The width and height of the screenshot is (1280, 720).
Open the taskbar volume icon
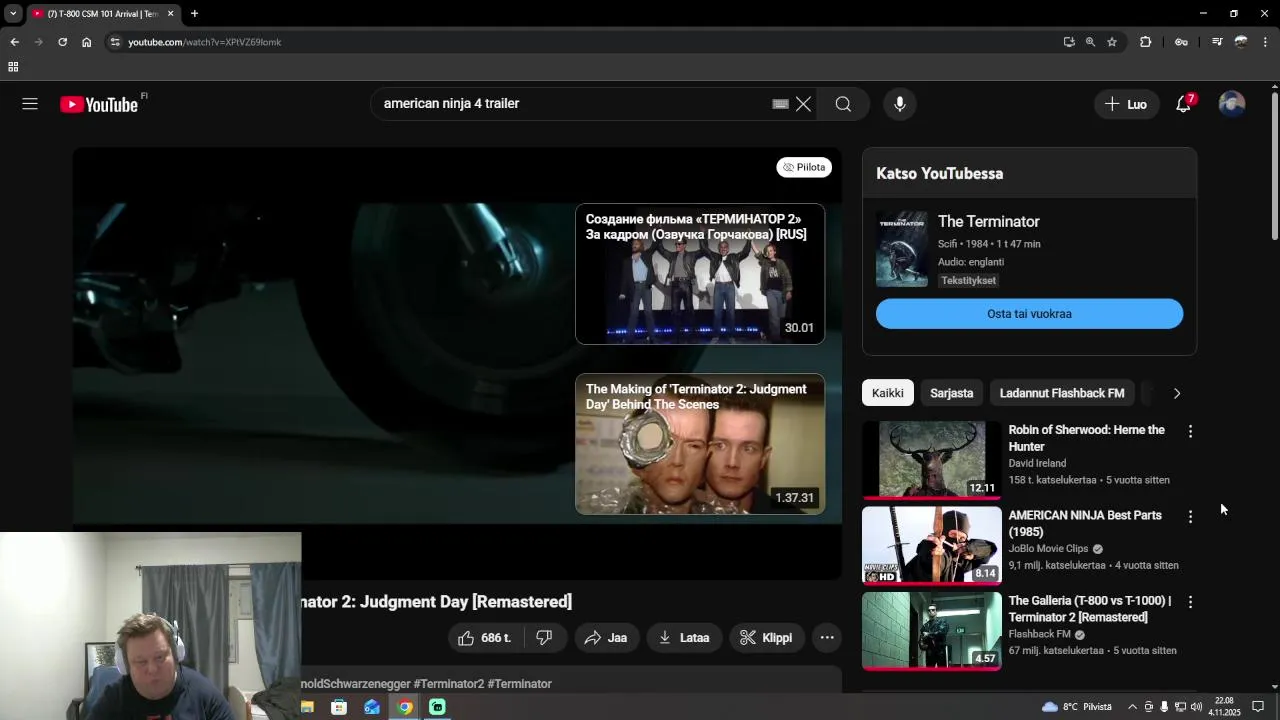(x=1198, y=707)
